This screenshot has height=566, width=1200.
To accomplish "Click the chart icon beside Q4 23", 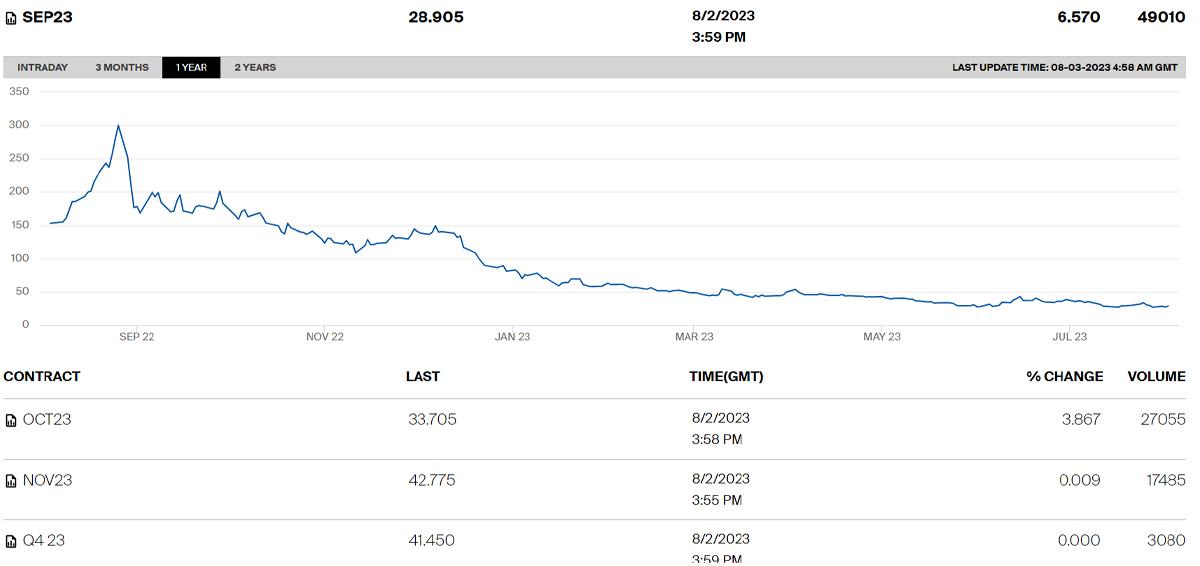I will pos(11,541).
